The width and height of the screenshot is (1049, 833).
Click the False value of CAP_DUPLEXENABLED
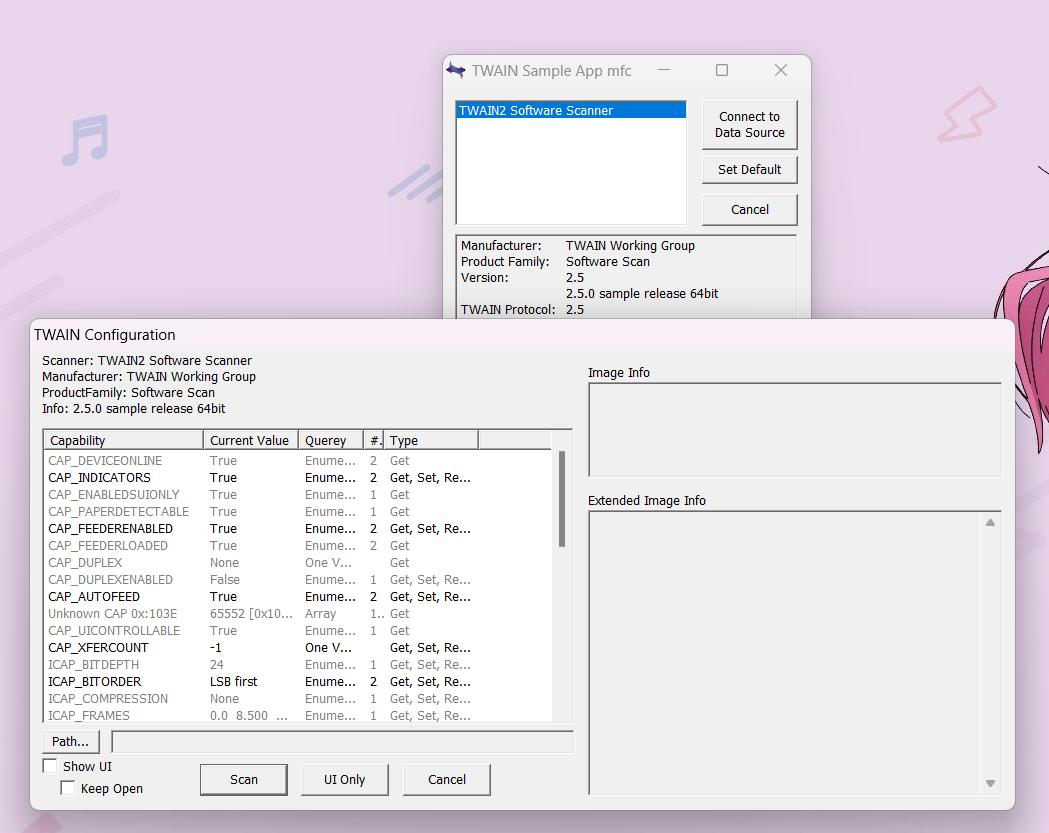point(225,579)
